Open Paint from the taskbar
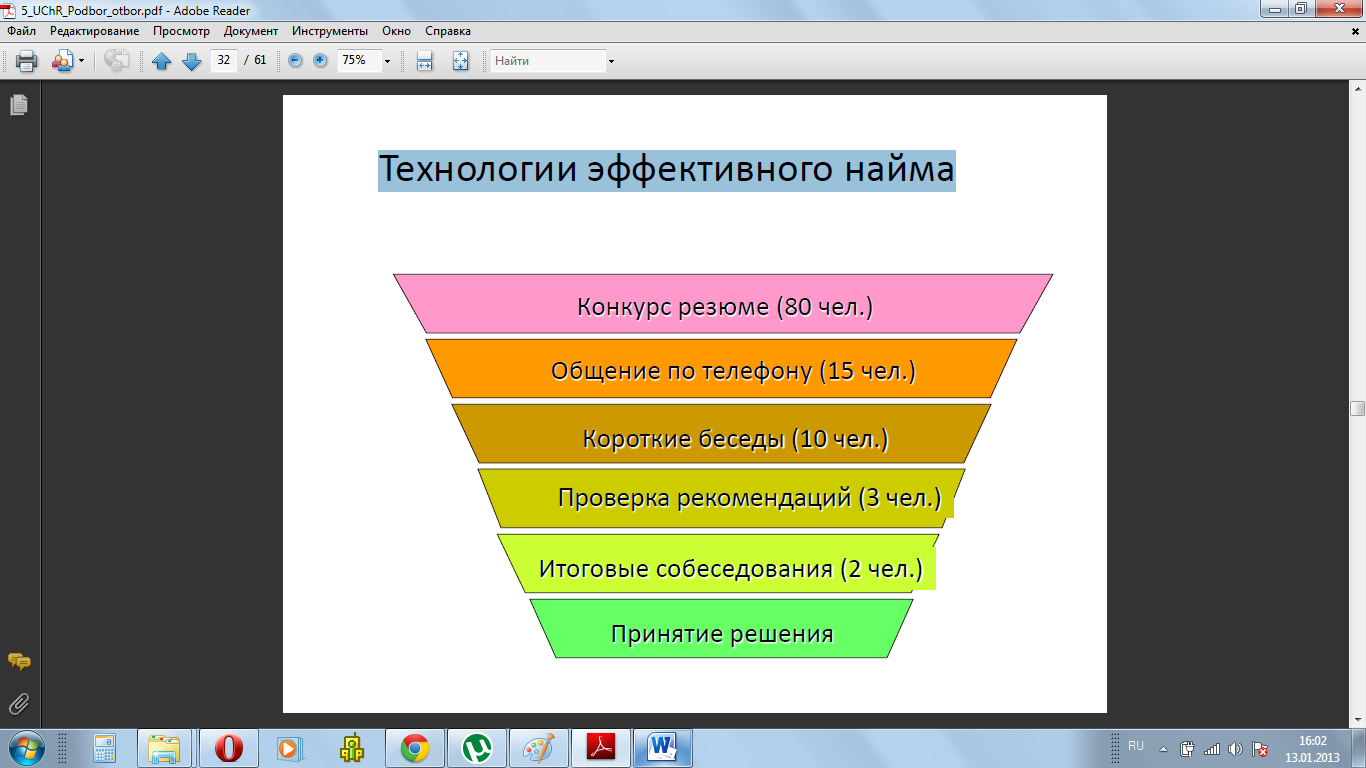 coord(539,748)
